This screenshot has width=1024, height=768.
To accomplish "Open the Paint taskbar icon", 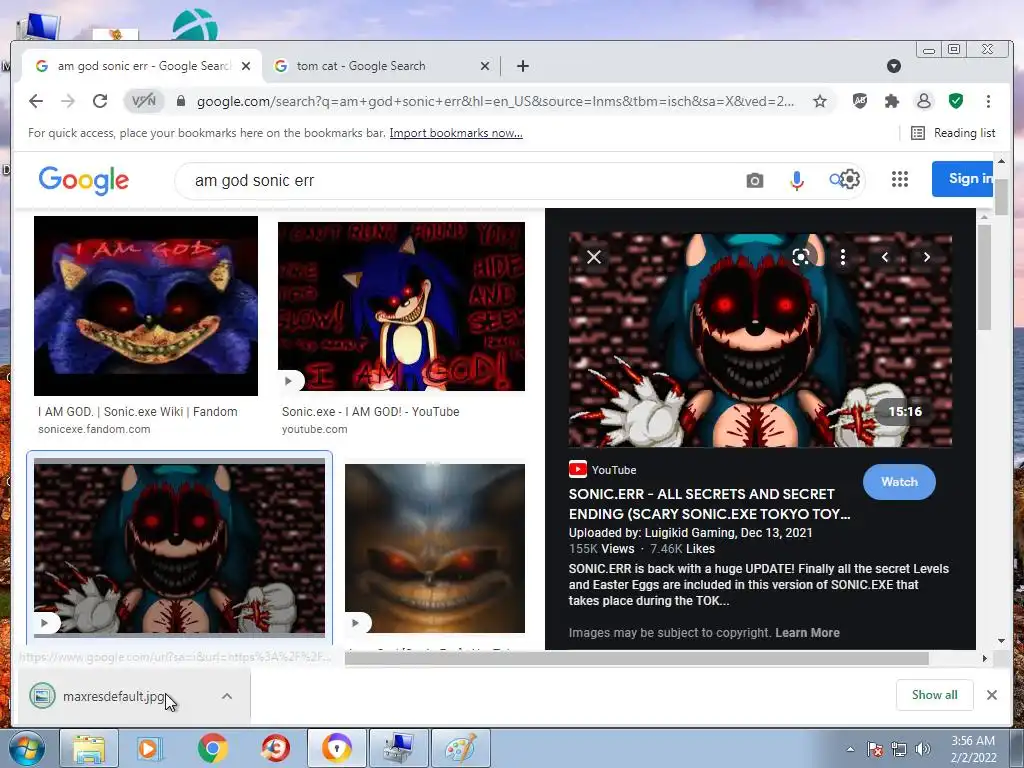I will click(460, 748).
